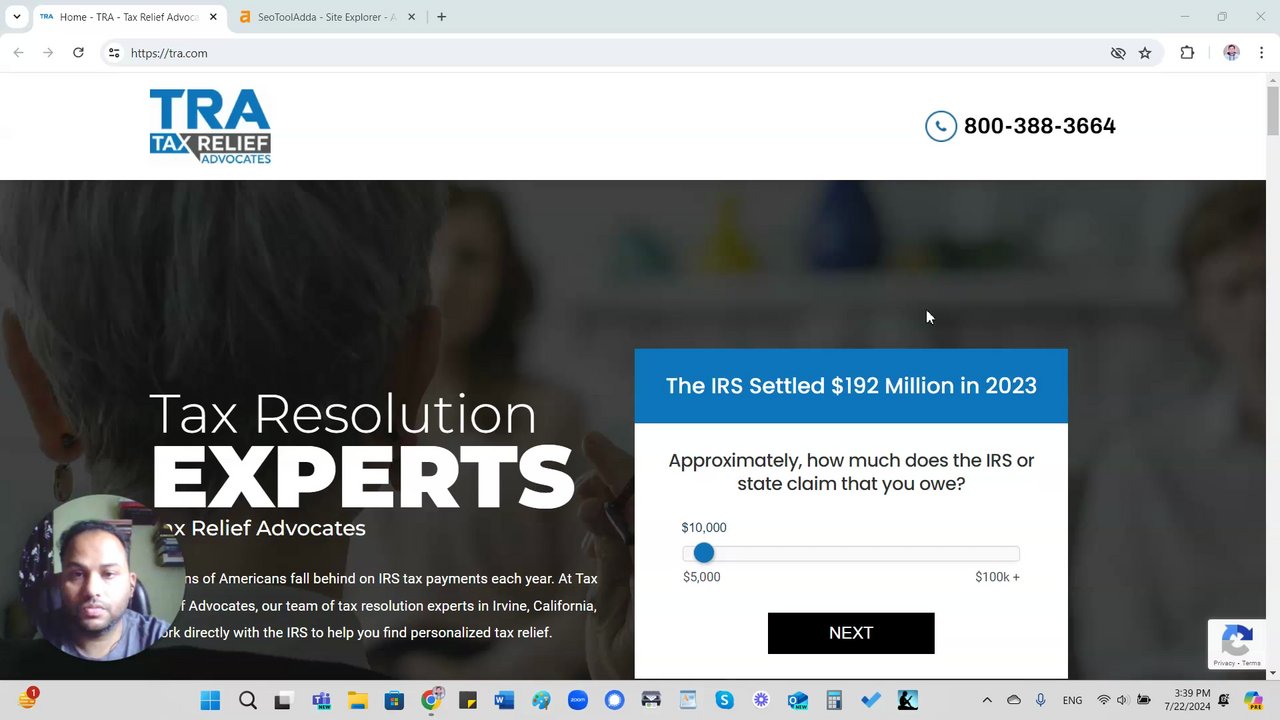Click the TRA Tax Relief Advocates logo

click(x=210, y=126)
